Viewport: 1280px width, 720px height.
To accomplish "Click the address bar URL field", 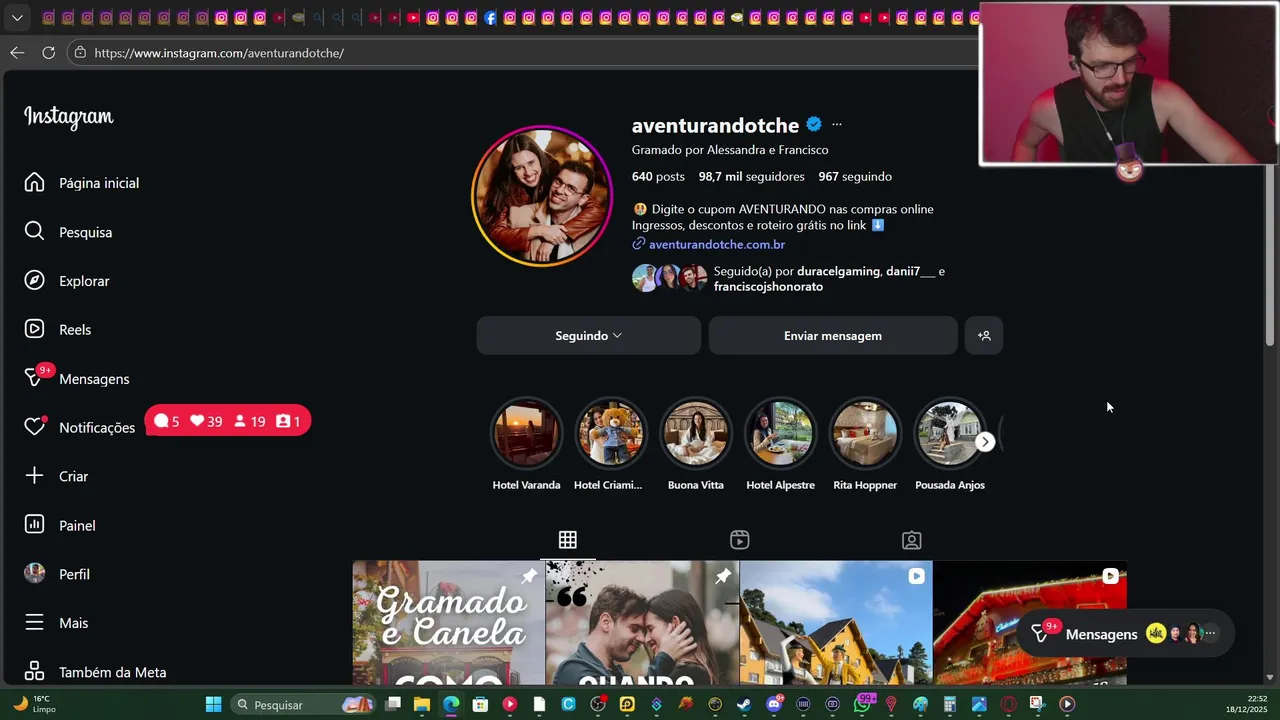I will point(520,52).
